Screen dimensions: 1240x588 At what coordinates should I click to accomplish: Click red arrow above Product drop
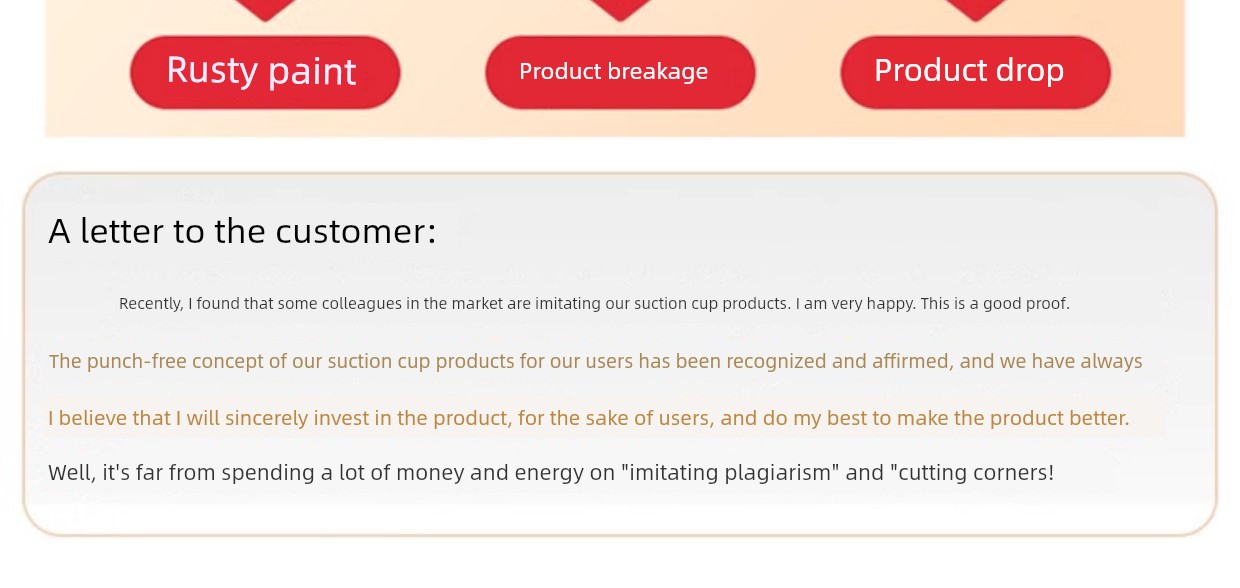click(x=975, y=10)
